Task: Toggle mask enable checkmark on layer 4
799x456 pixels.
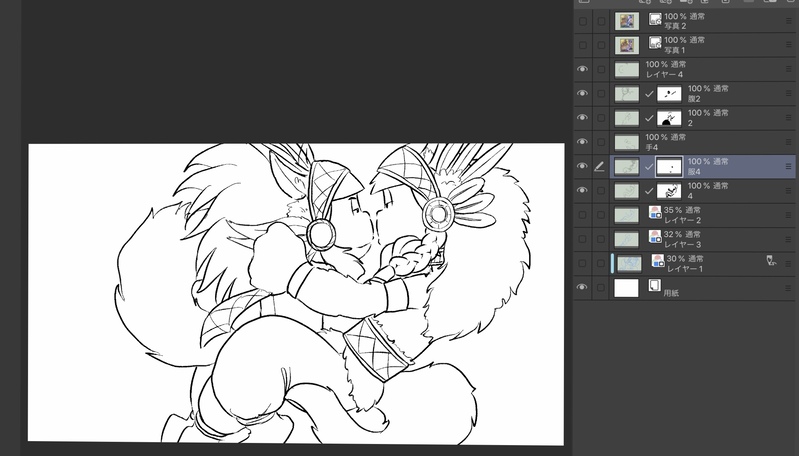Action: (x=649, y=191)
